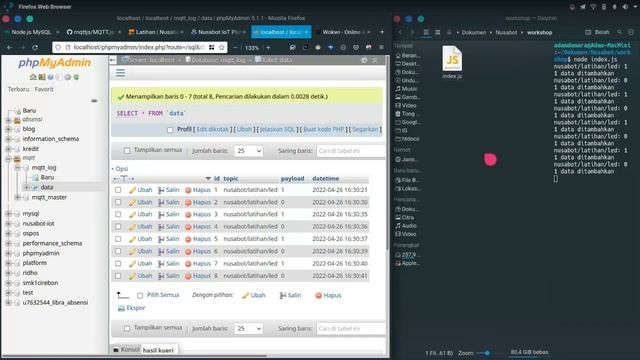The height and width of the screenshot is (360, 640).
Task: Click Buat kode PHP link
Action: click(x=324, y=129)
